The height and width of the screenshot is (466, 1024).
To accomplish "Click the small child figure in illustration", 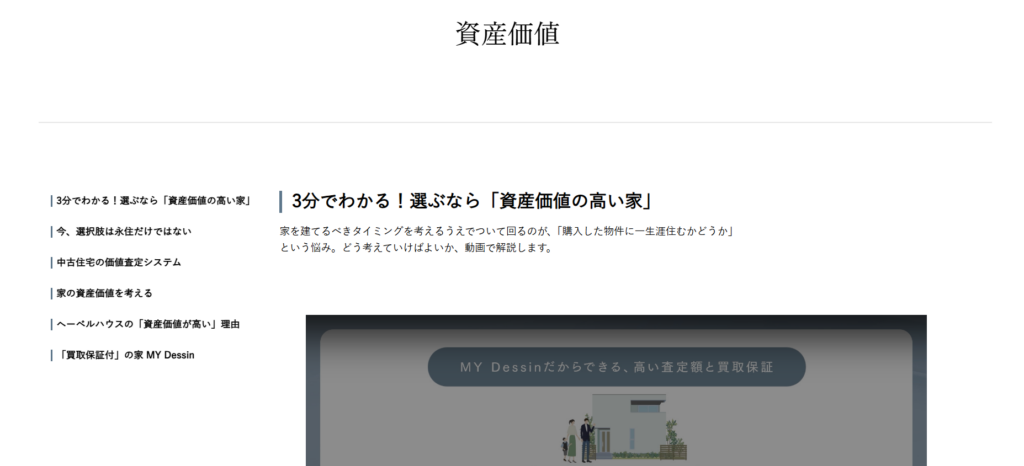I will 568,449.
